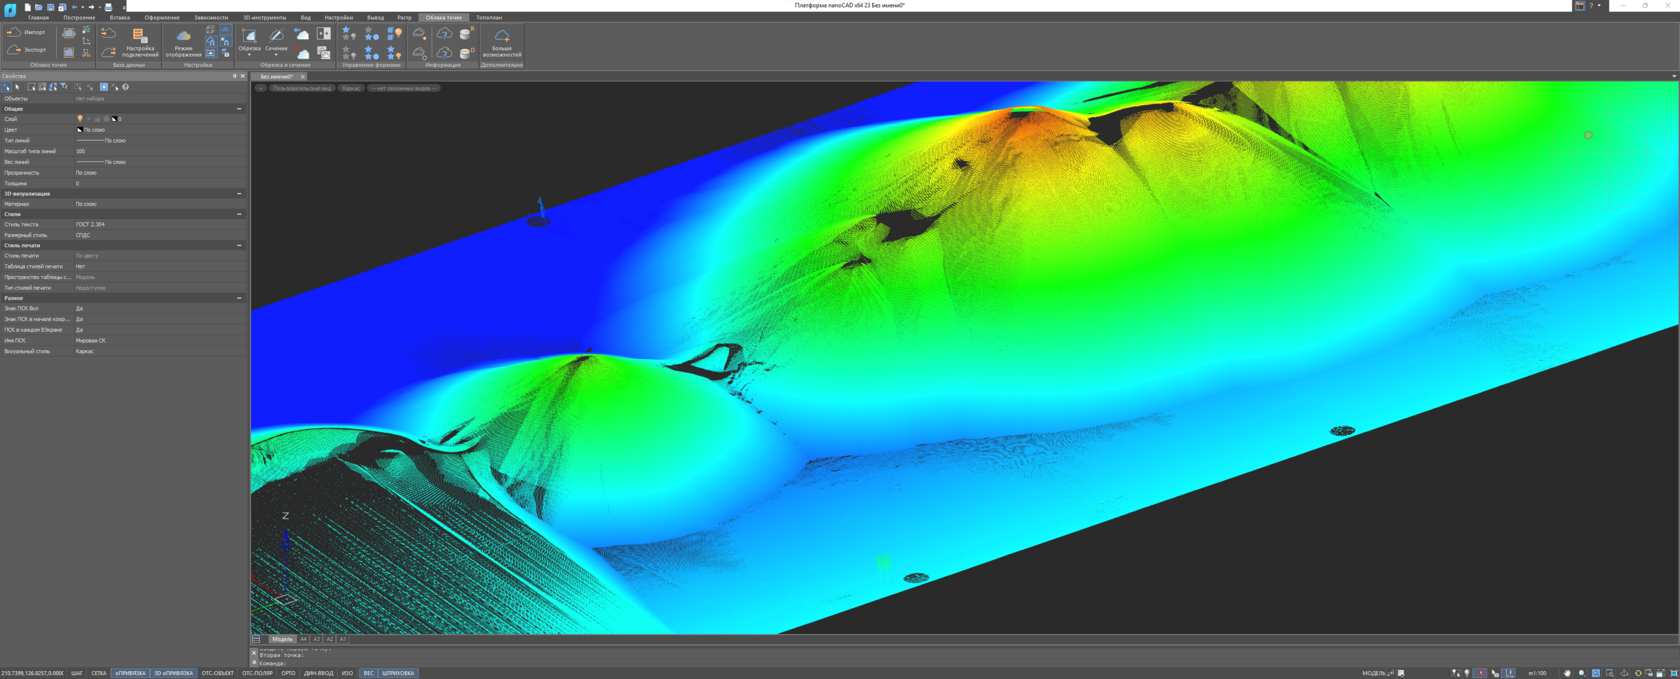Image resolution: width=1680 pixels, height=679 pixels.
Task: Click the нет связанных видов viewport label
Action: pos(404,88)
